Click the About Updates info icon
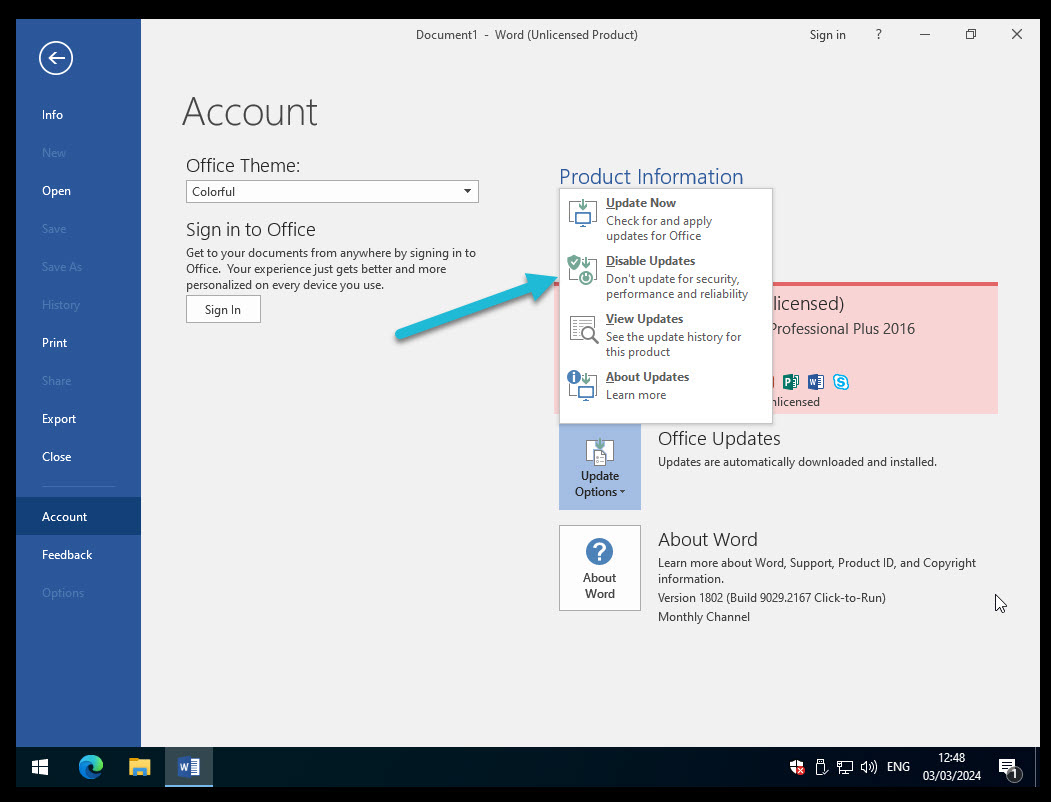Viewport: 1051px width, 802px height. pyautogui.click(x=582, y=385)
